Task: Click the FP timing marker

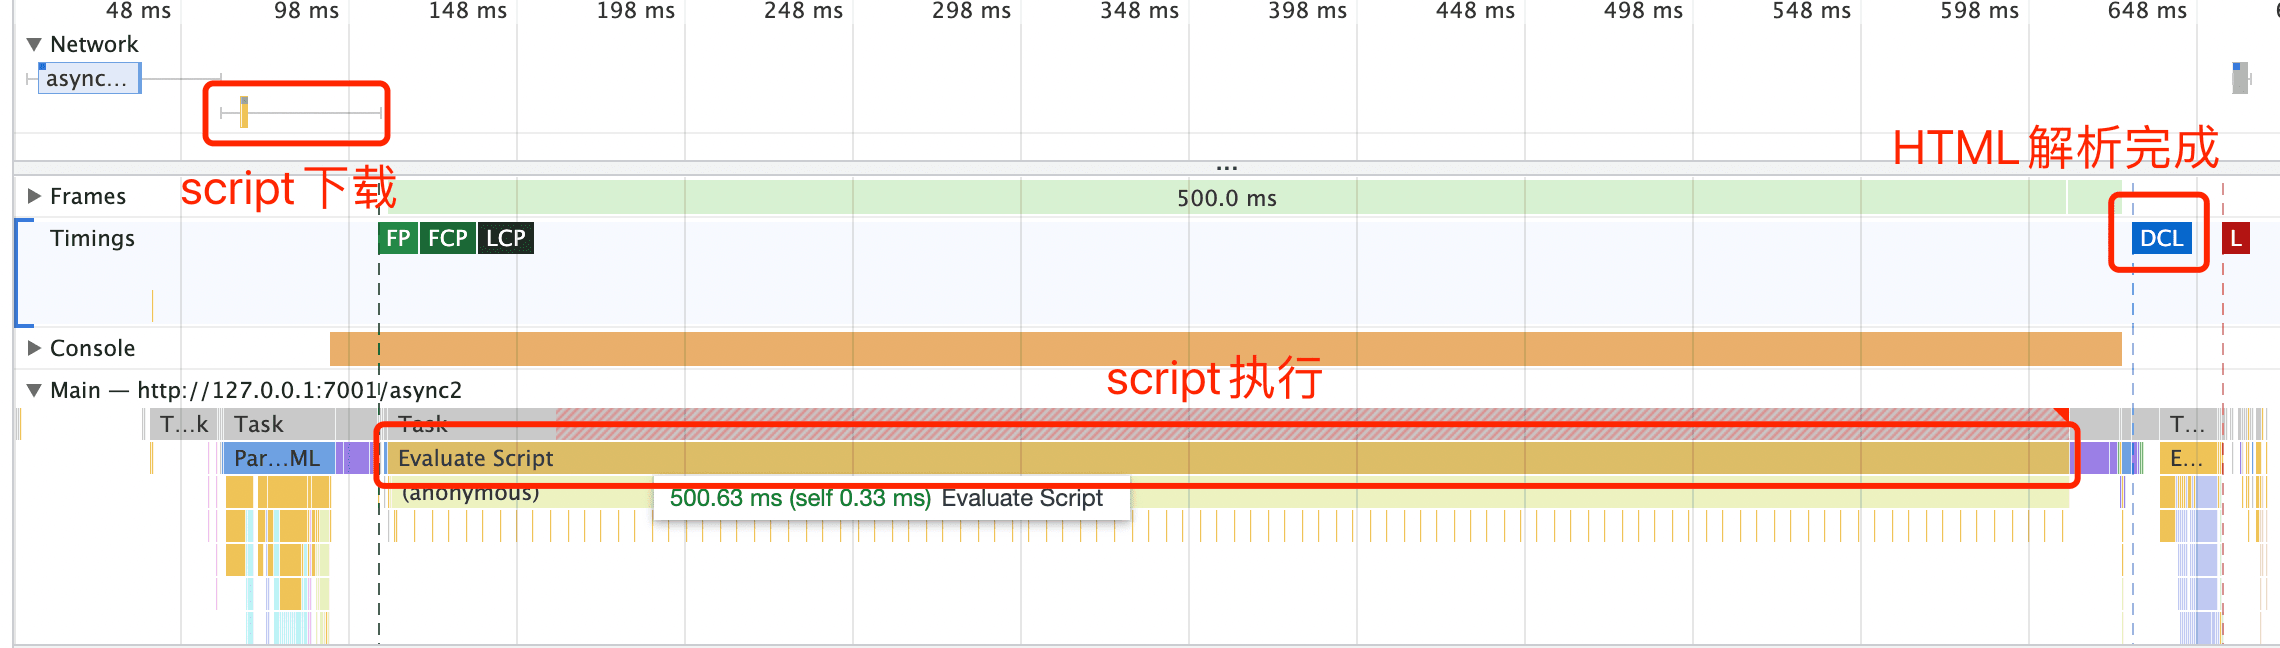Action: coord(398,238)
